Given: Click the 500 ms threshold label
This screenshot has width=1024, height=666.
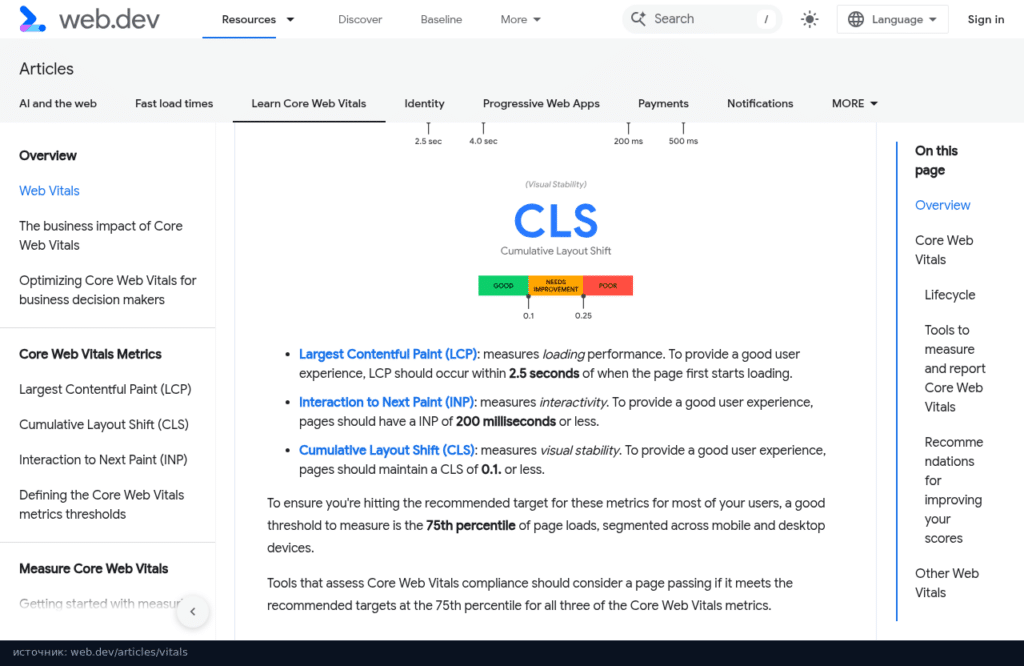Looking at the screenshot, I should coord(683,141).
